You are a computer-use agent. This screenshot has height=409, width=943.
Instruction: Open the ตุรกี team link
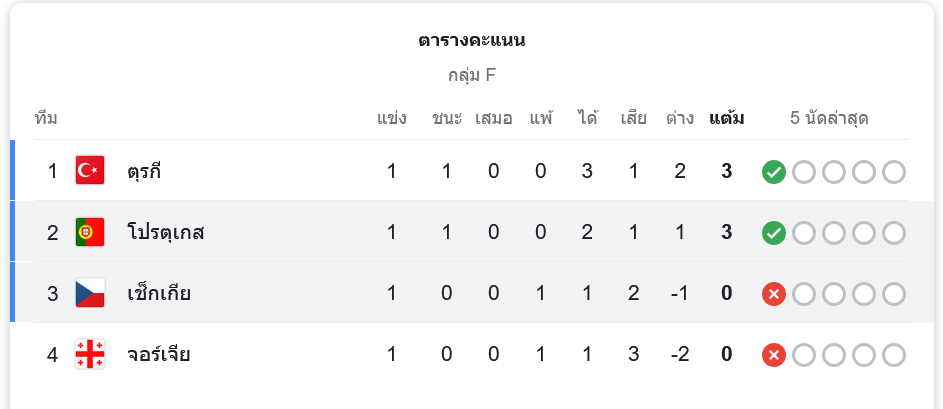point(144,172)
